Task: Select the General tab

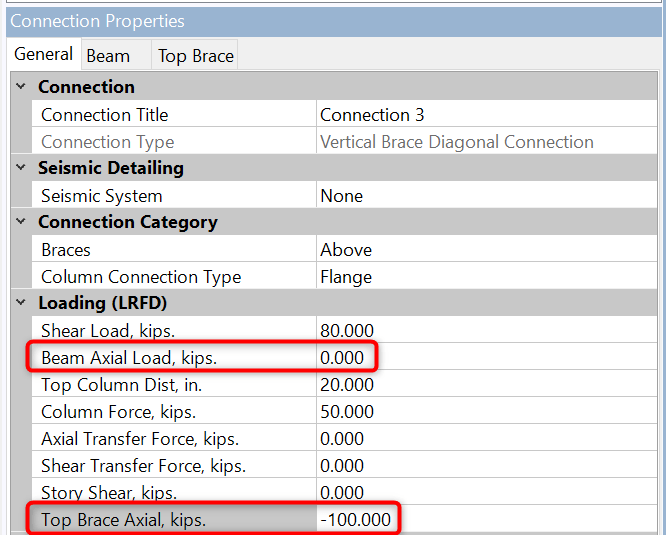Action: (x=43, y=55)
